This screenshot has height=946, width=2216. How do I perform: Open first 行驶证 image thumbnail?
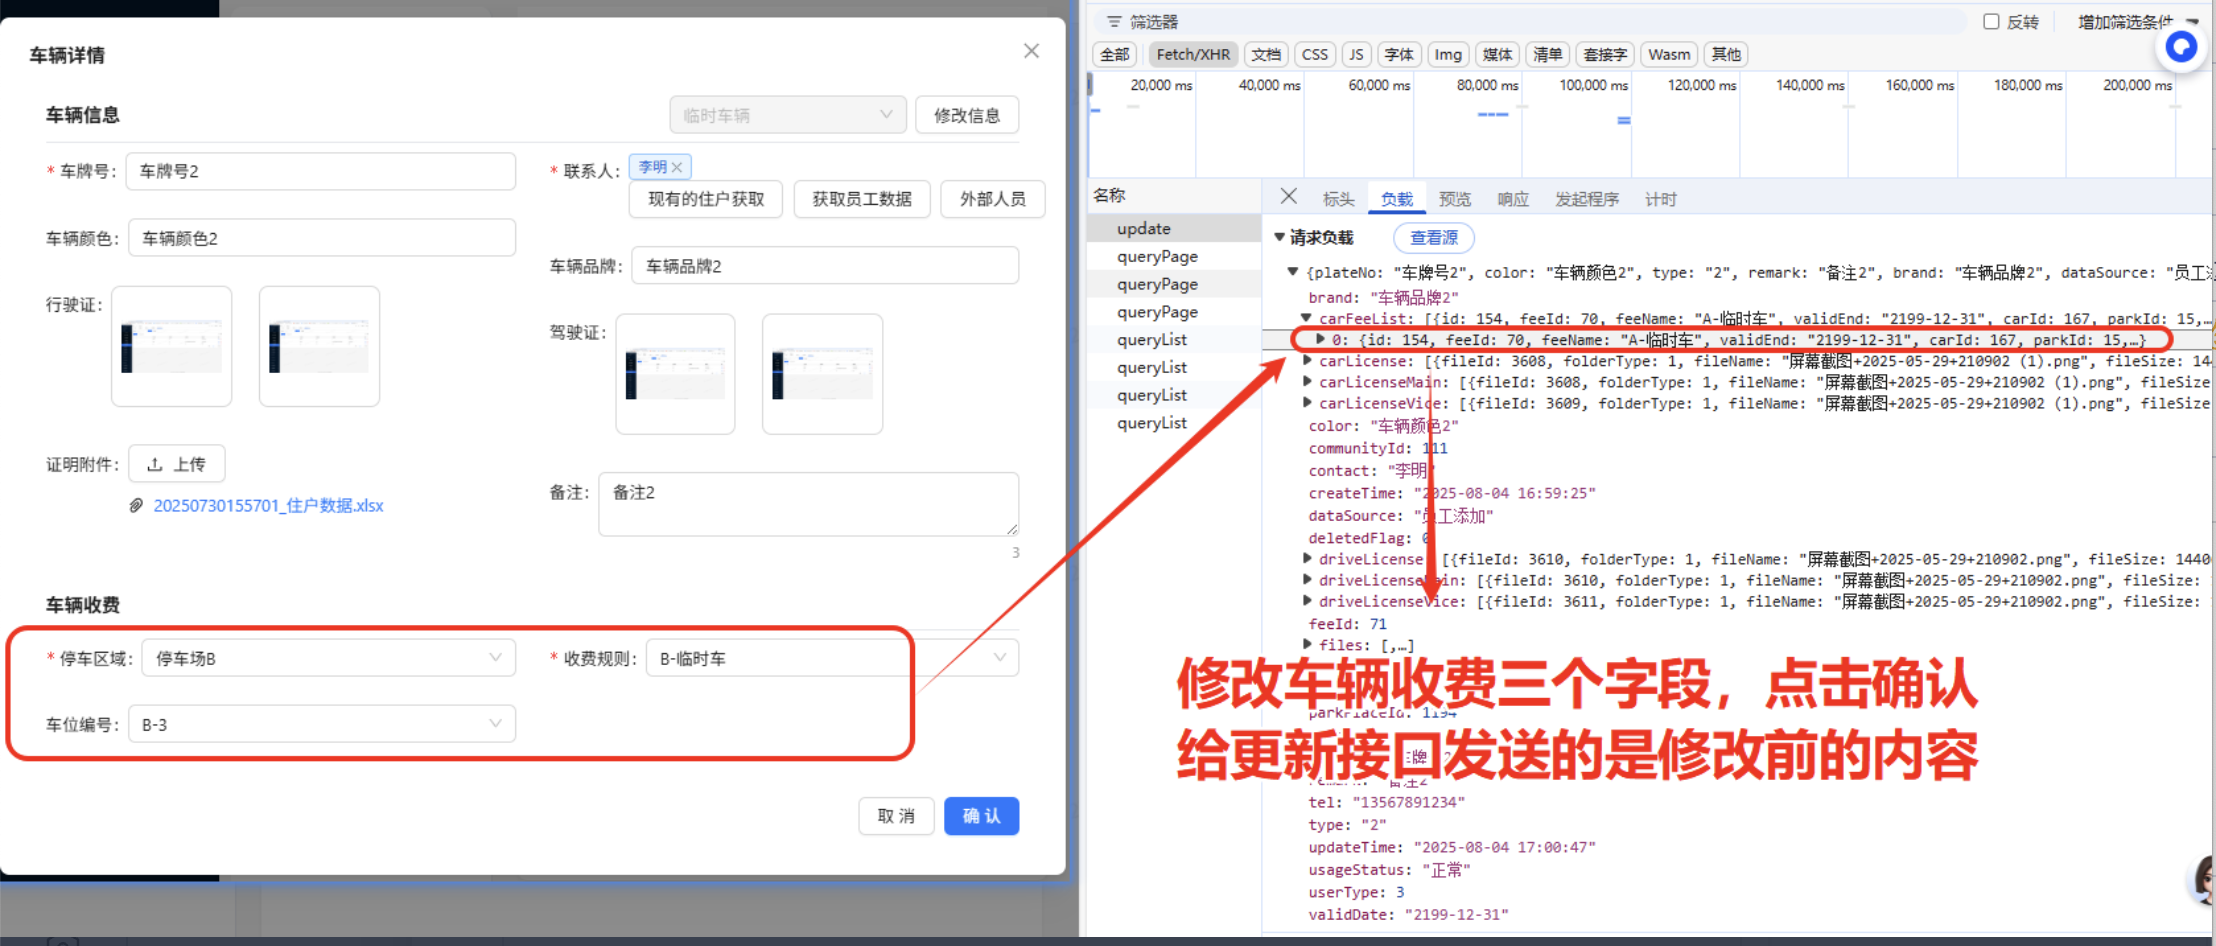coord(172,346)
